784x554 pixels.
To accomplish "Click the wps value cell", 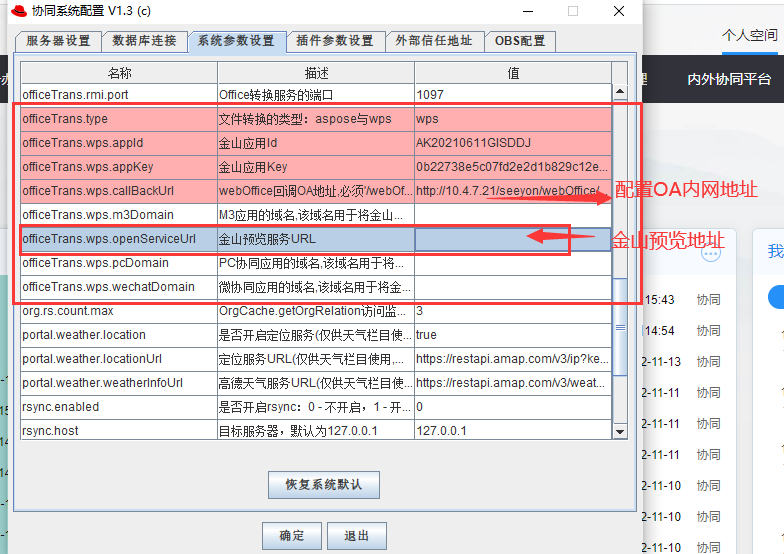I will point(513,119).
